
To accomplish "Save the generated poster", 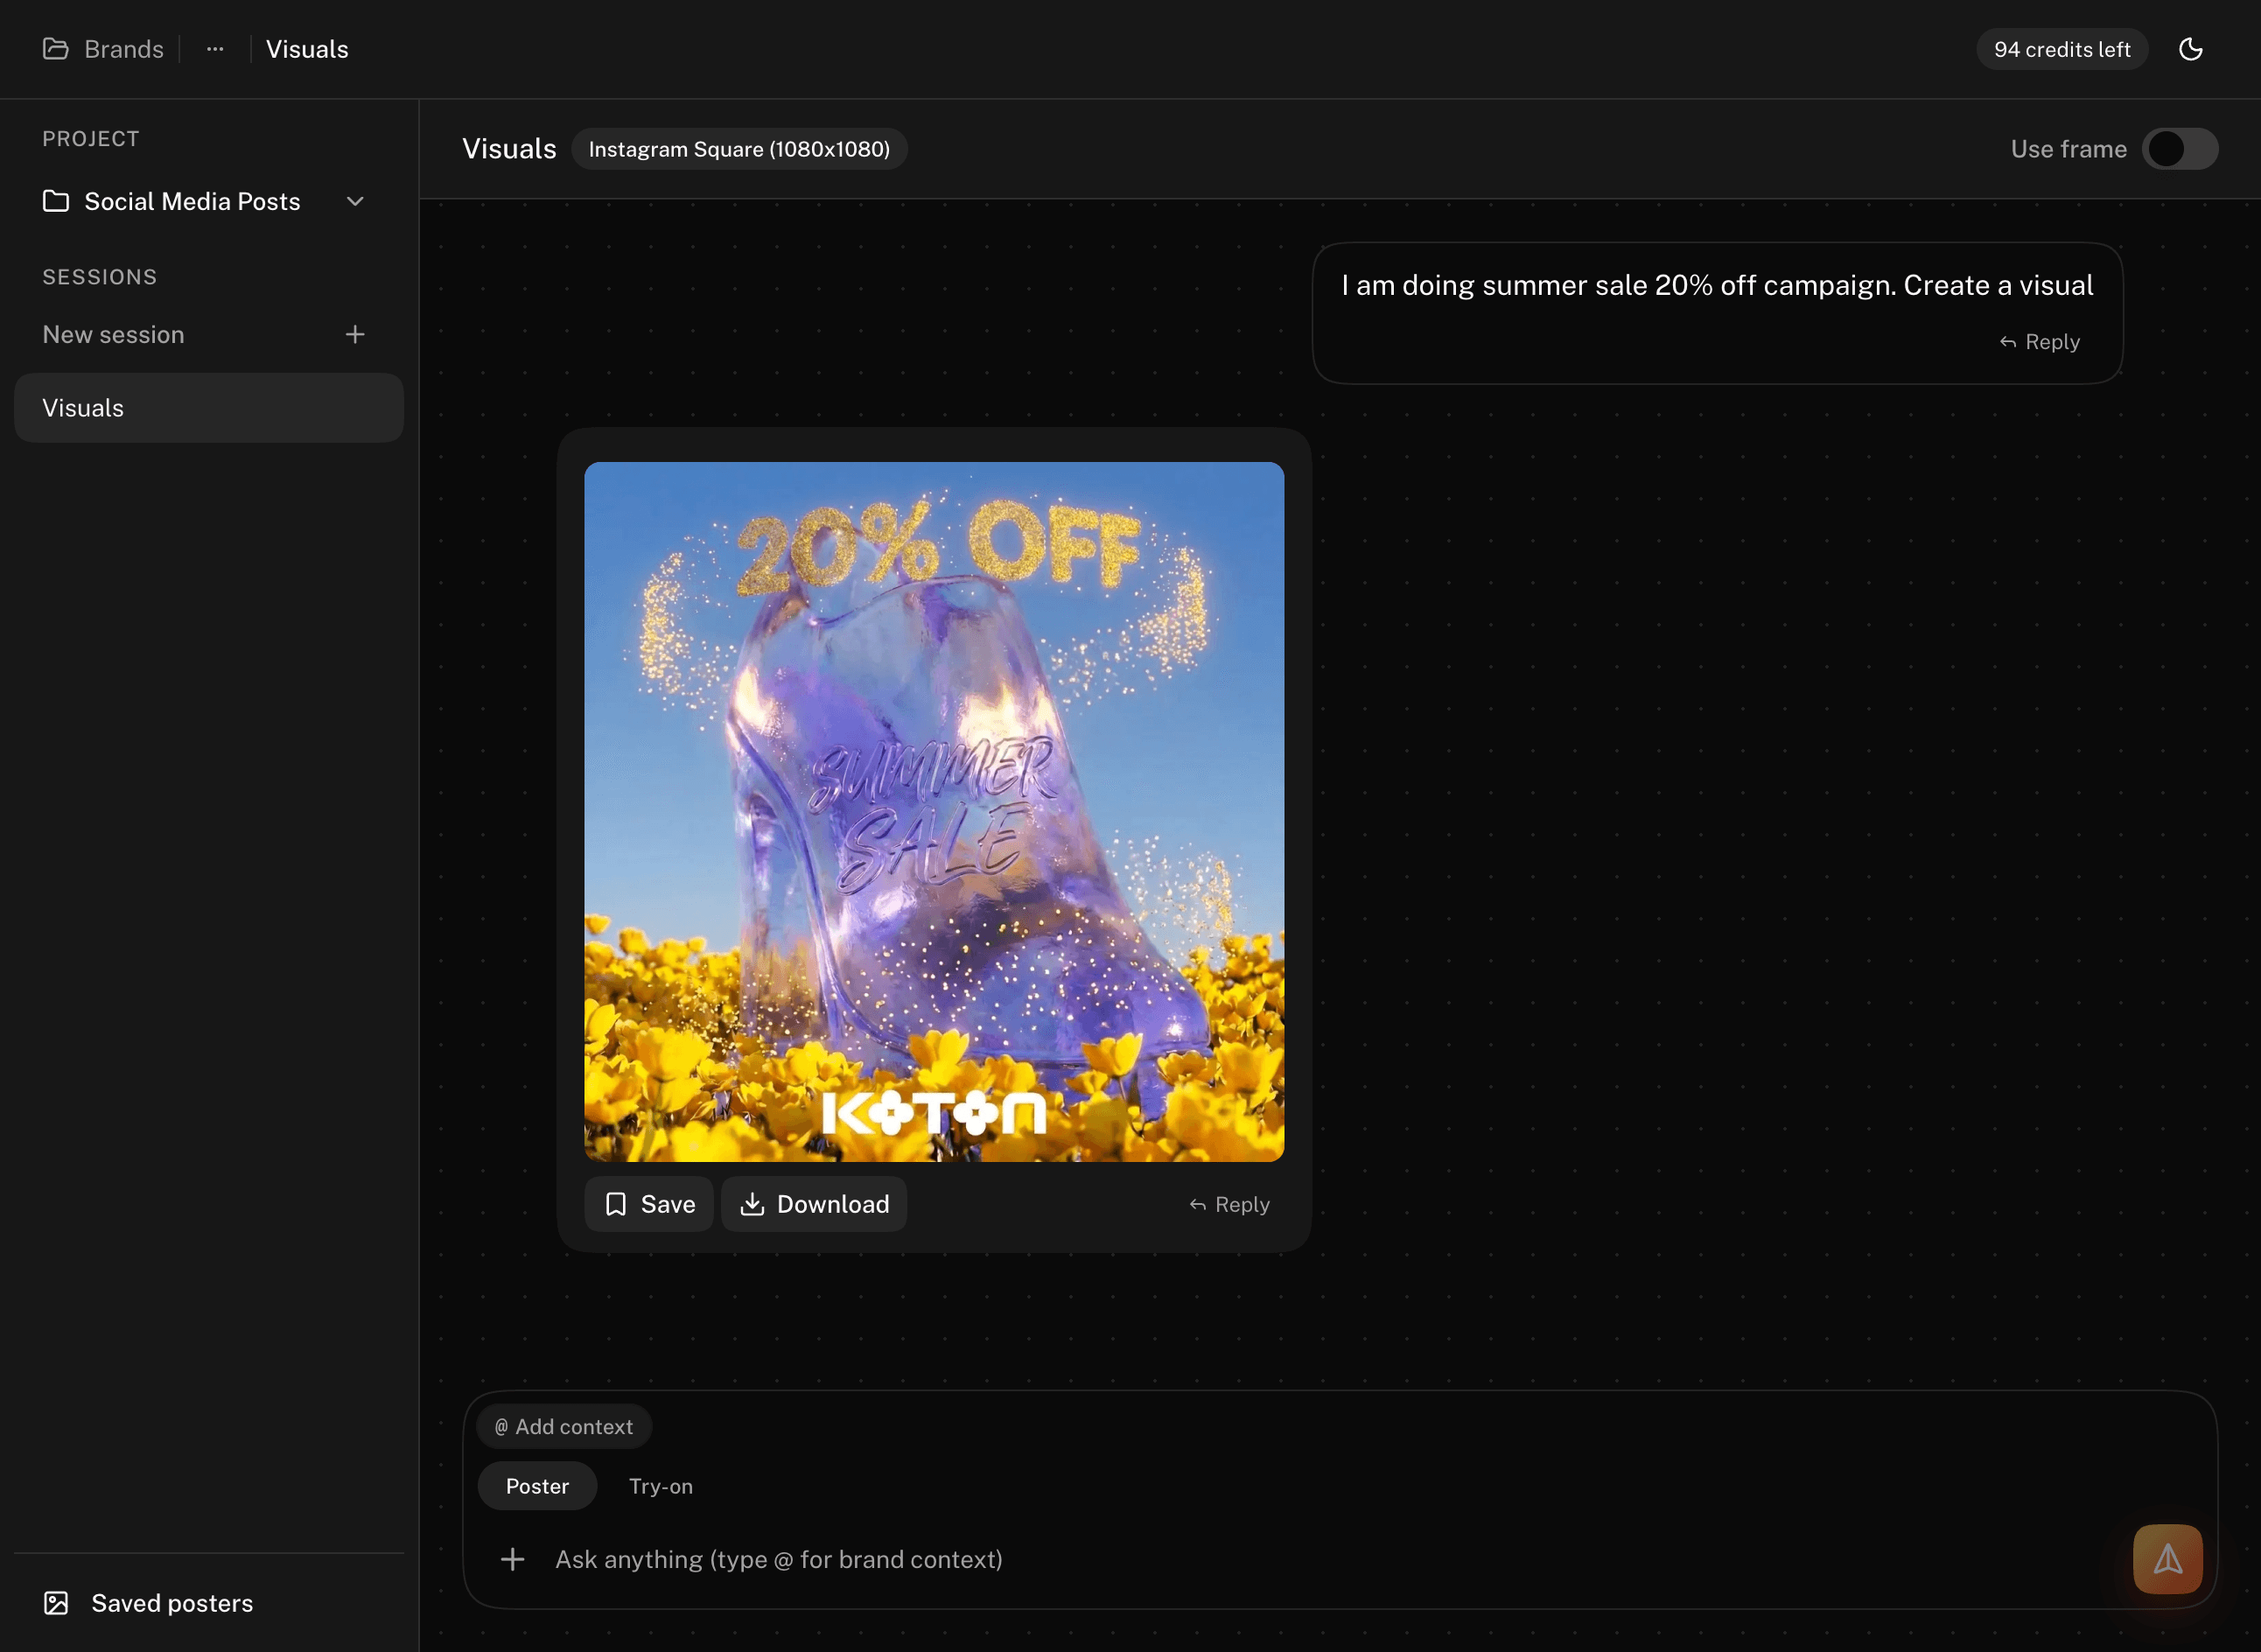I will pyautogui.click(x=648, y=1204).
